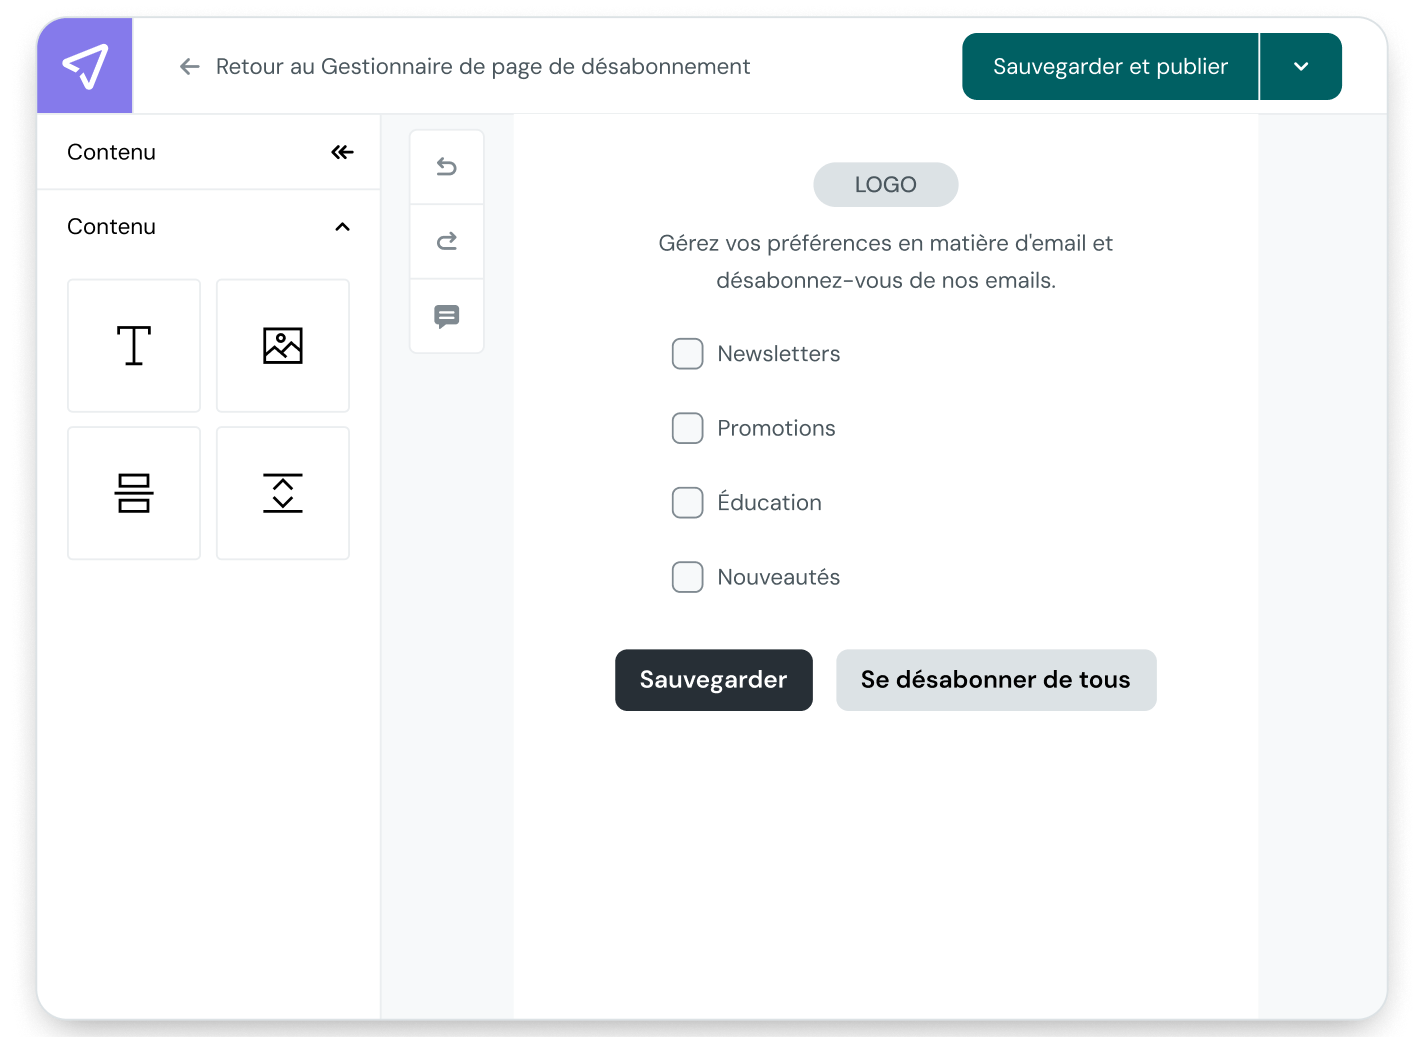
Task: Enable the Éducation checkbox
Action: point(687,502)
